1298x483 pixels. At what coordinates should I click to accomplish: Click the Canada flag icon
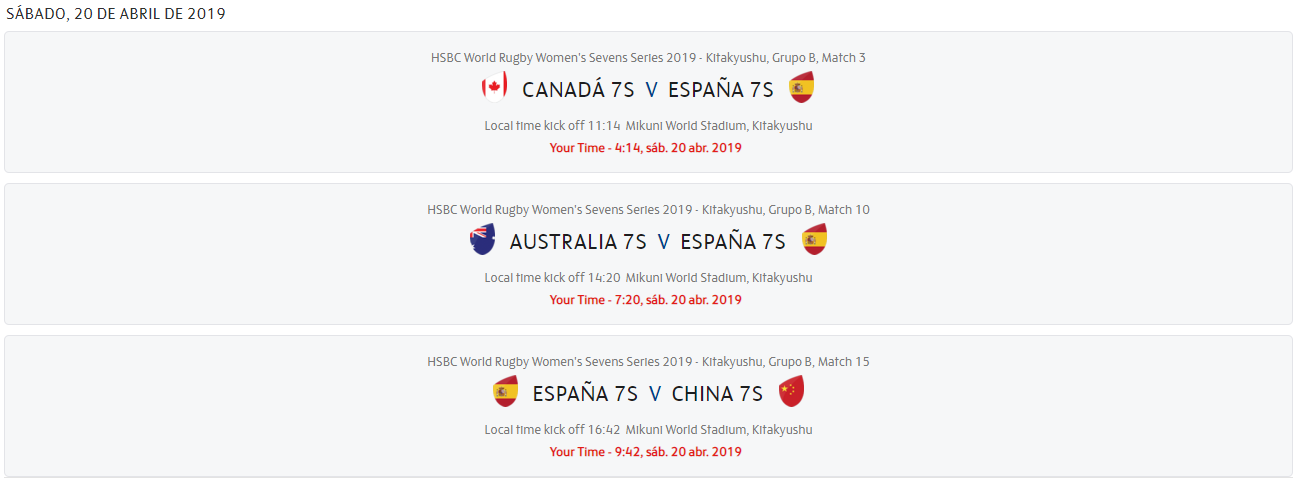click(x=493, y=88)
